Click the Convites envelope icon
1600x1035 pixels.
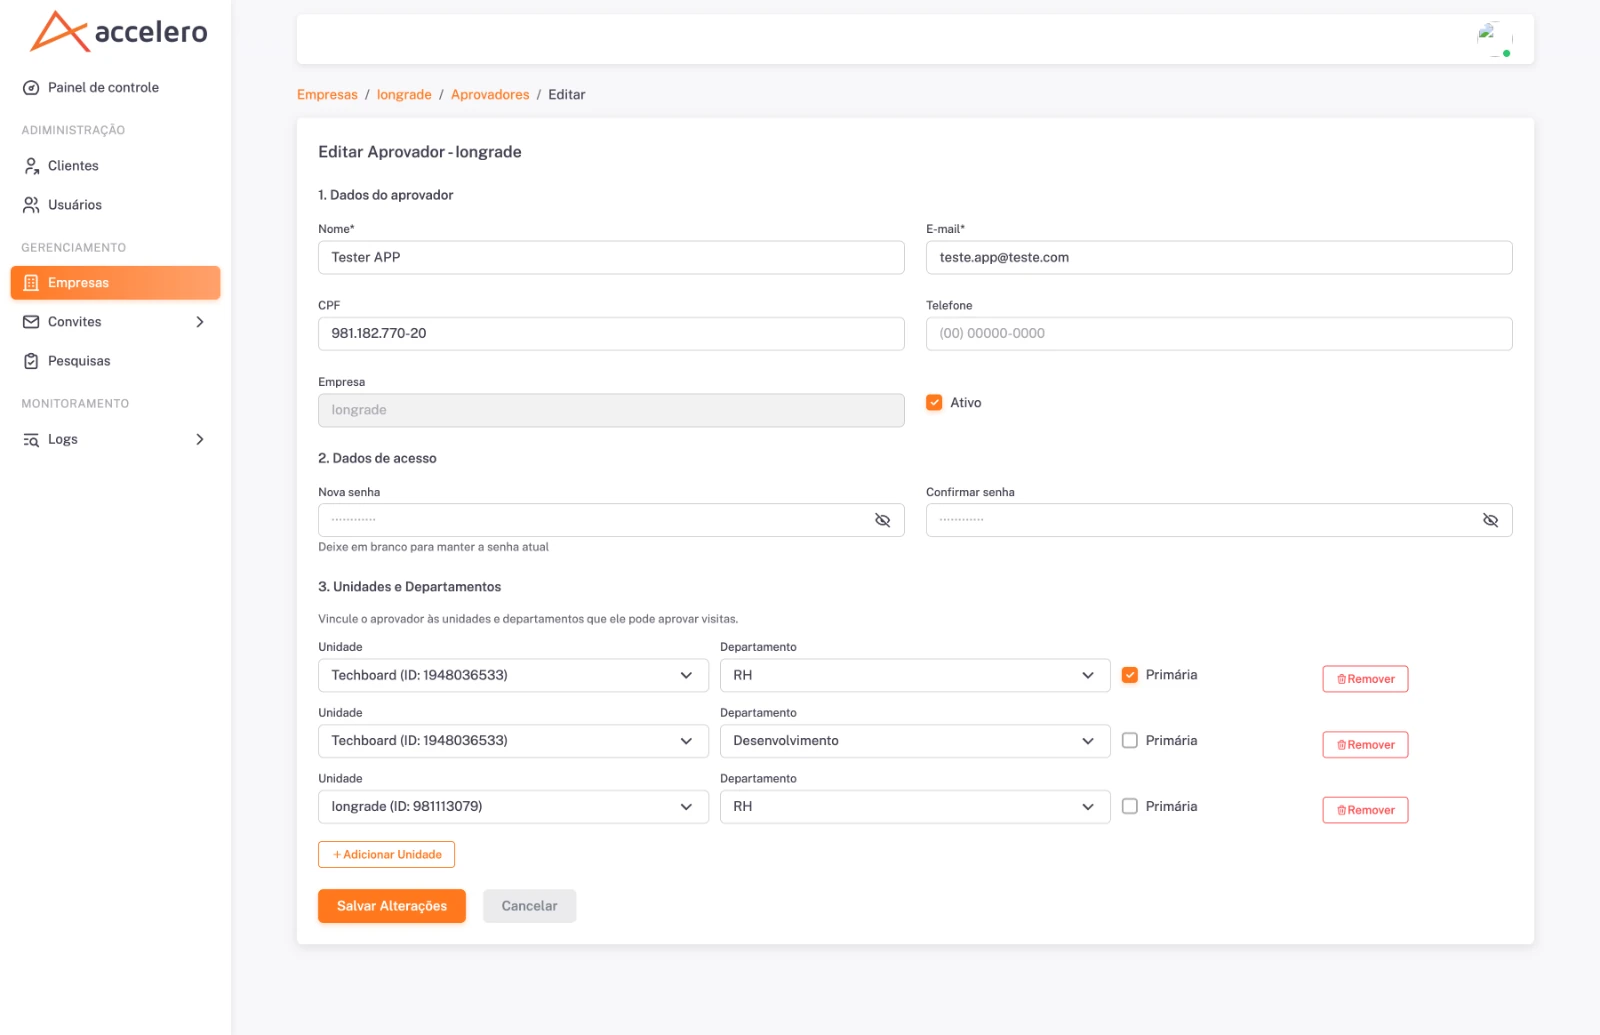[31, 322]
